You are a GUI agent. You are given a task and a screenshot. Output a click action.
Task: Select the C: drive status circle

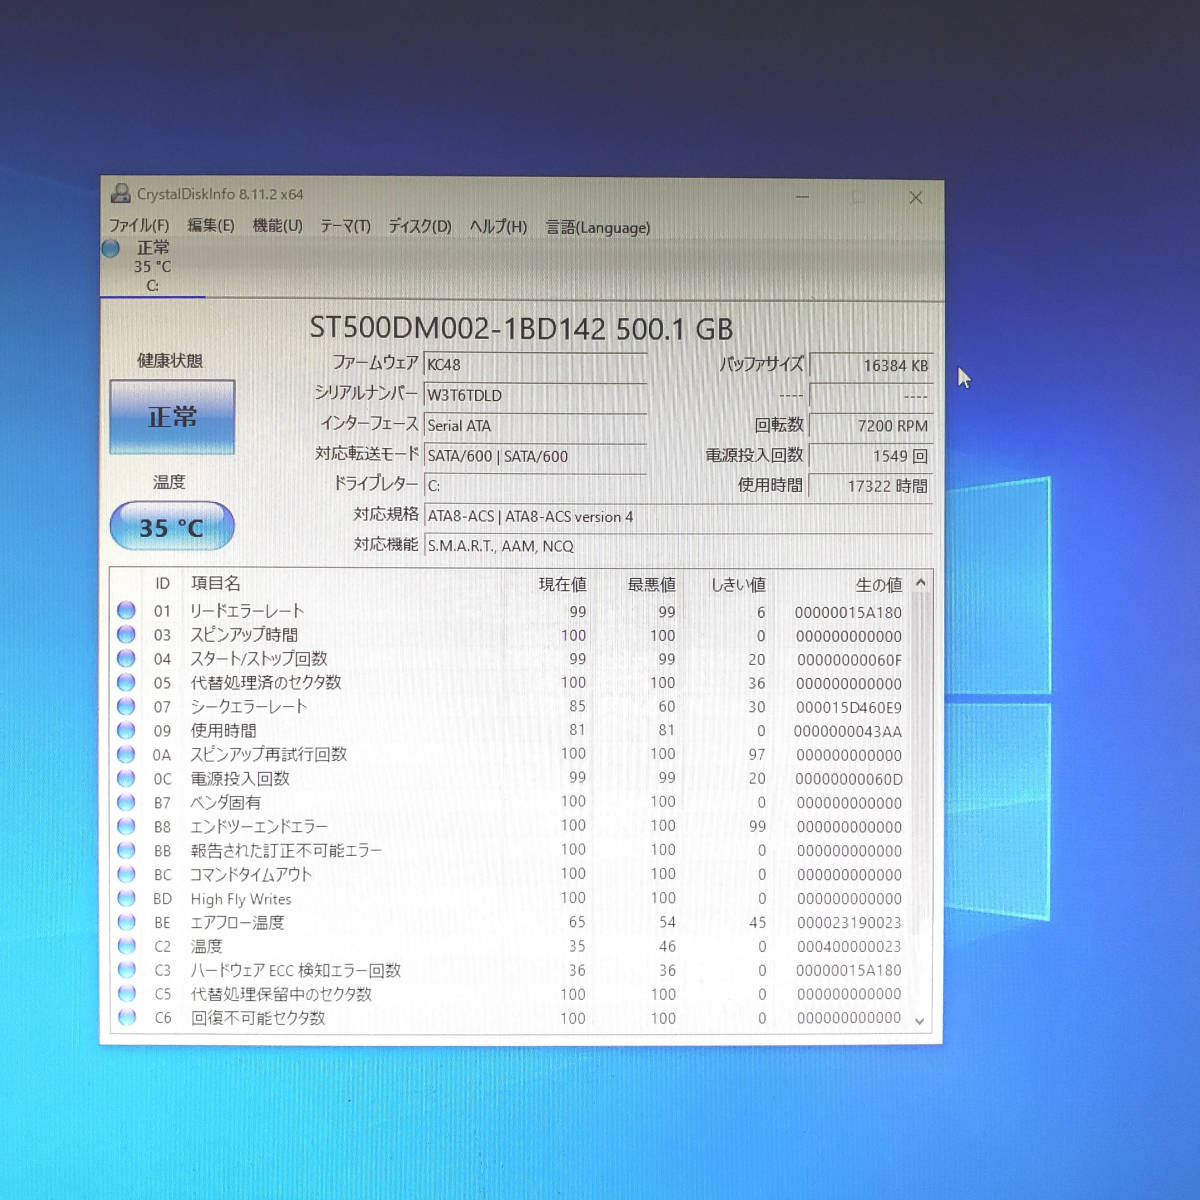coord(111,248)
